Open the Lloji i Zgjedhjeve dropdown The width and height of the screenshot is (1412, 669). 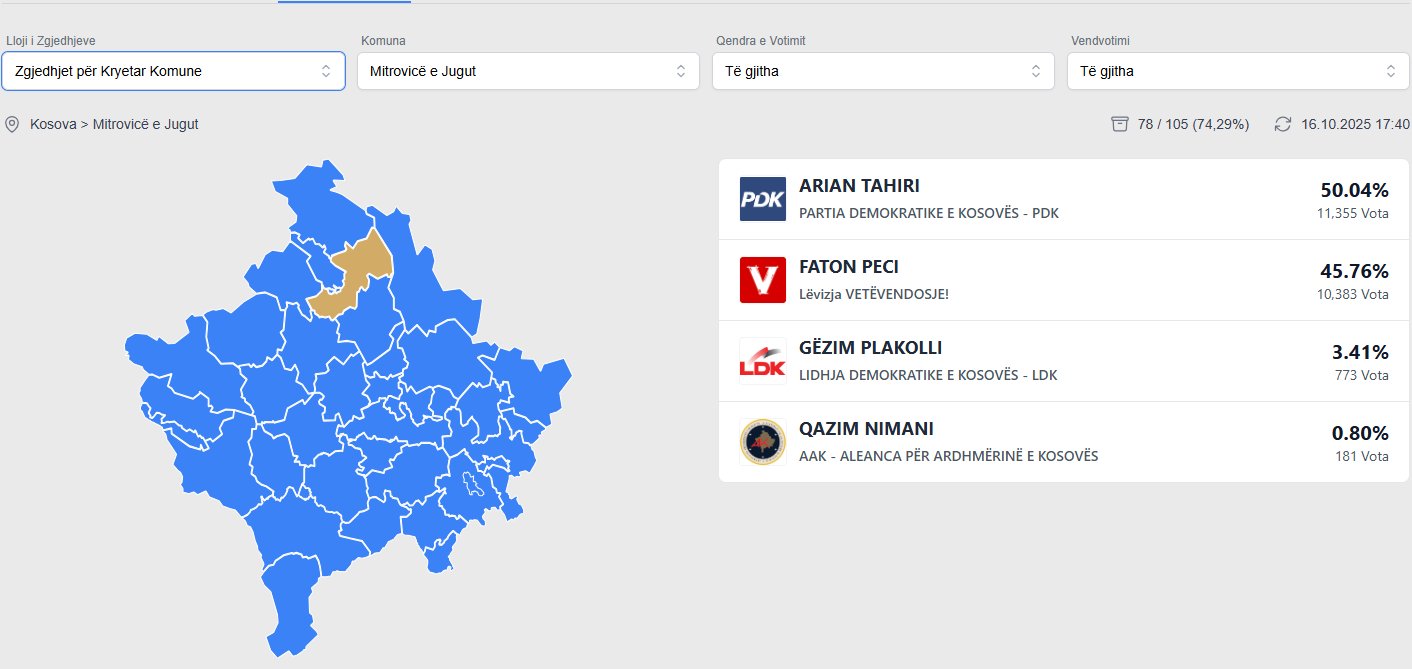coord(173,71)
